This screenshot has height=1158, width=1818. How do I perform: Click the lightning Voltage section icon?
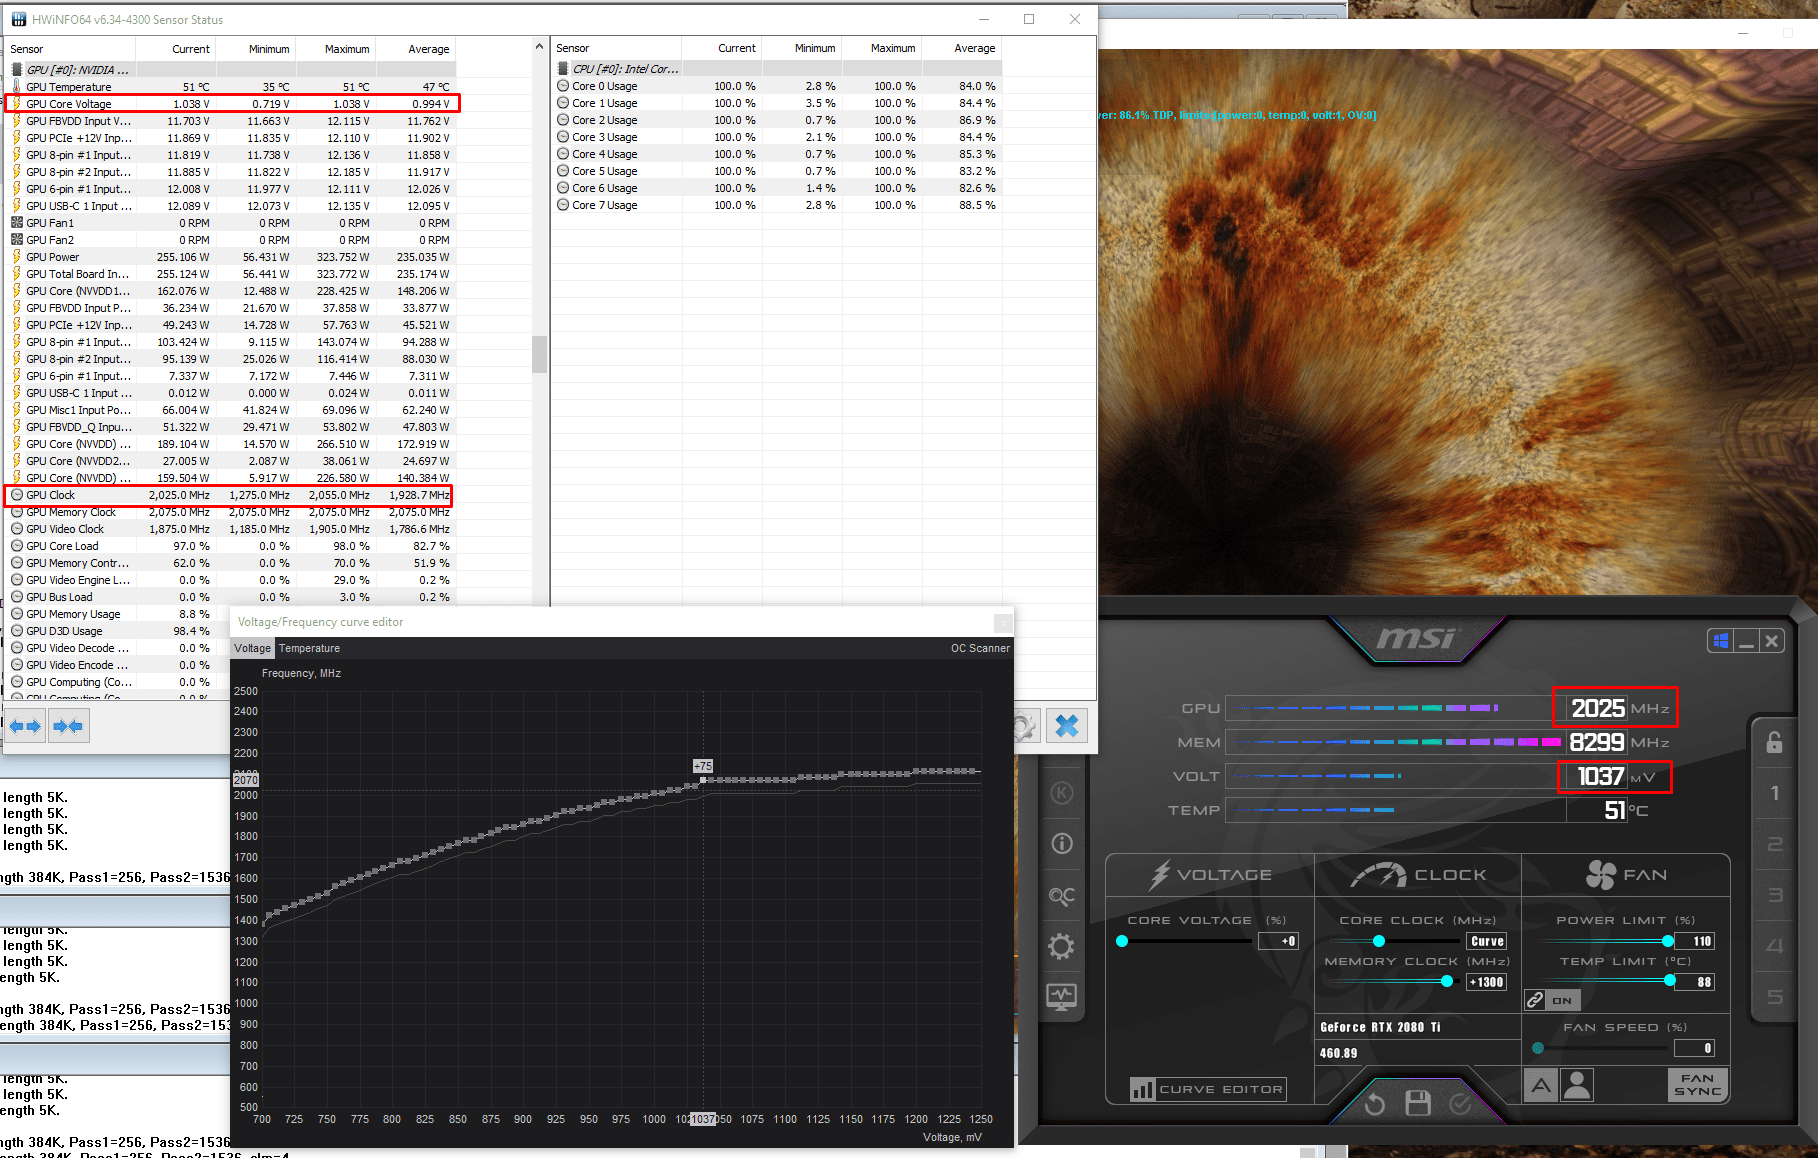(x=1159, y=875)
